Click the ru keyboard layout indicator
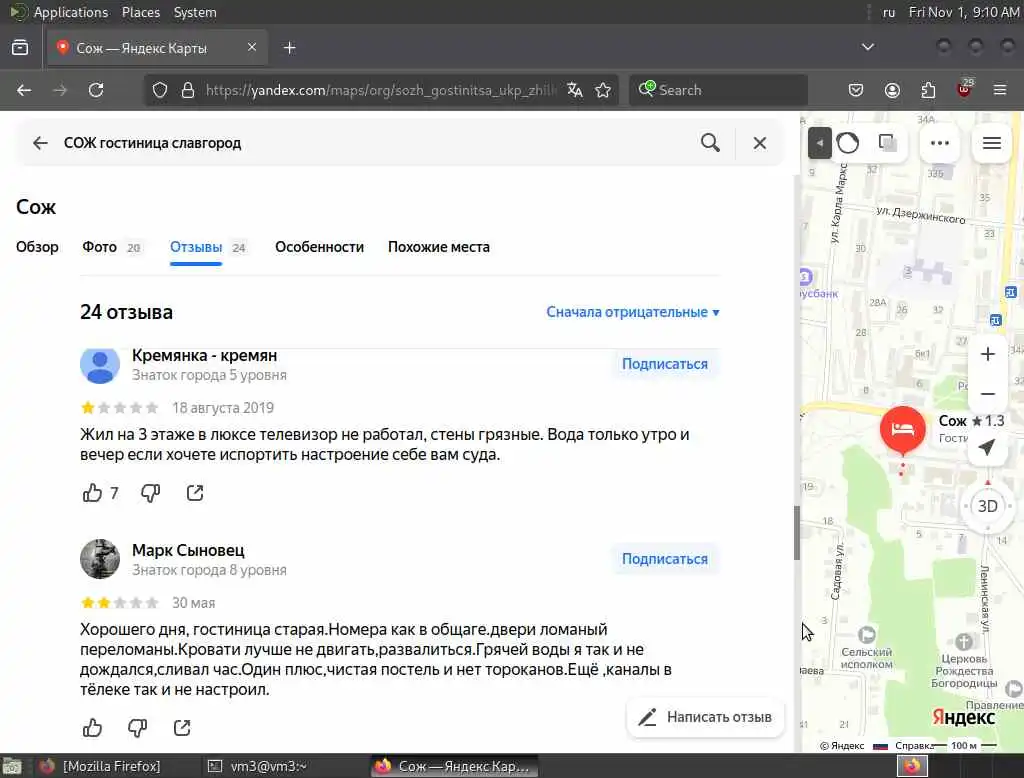Screen dimensions: 1024x778 [889, 12]
